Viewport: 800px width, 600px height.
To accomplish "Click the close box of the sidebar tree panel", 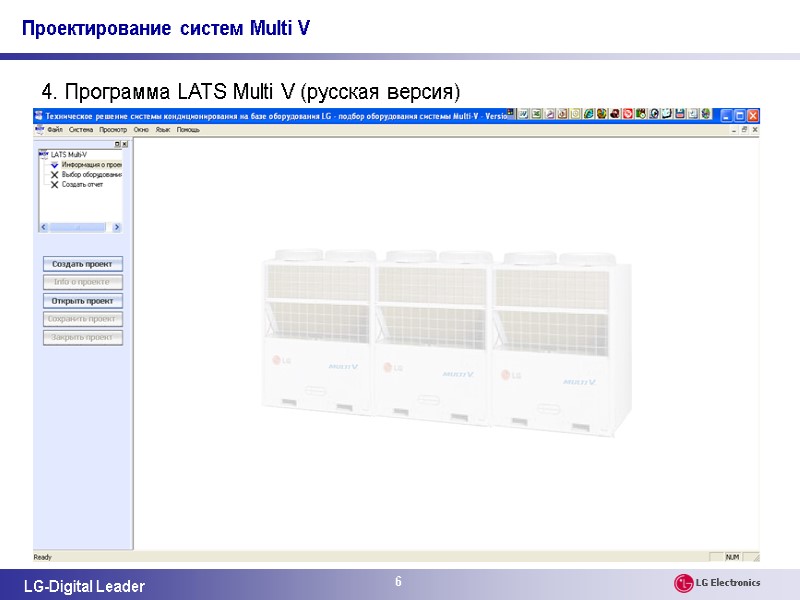I will click(124, 144).
